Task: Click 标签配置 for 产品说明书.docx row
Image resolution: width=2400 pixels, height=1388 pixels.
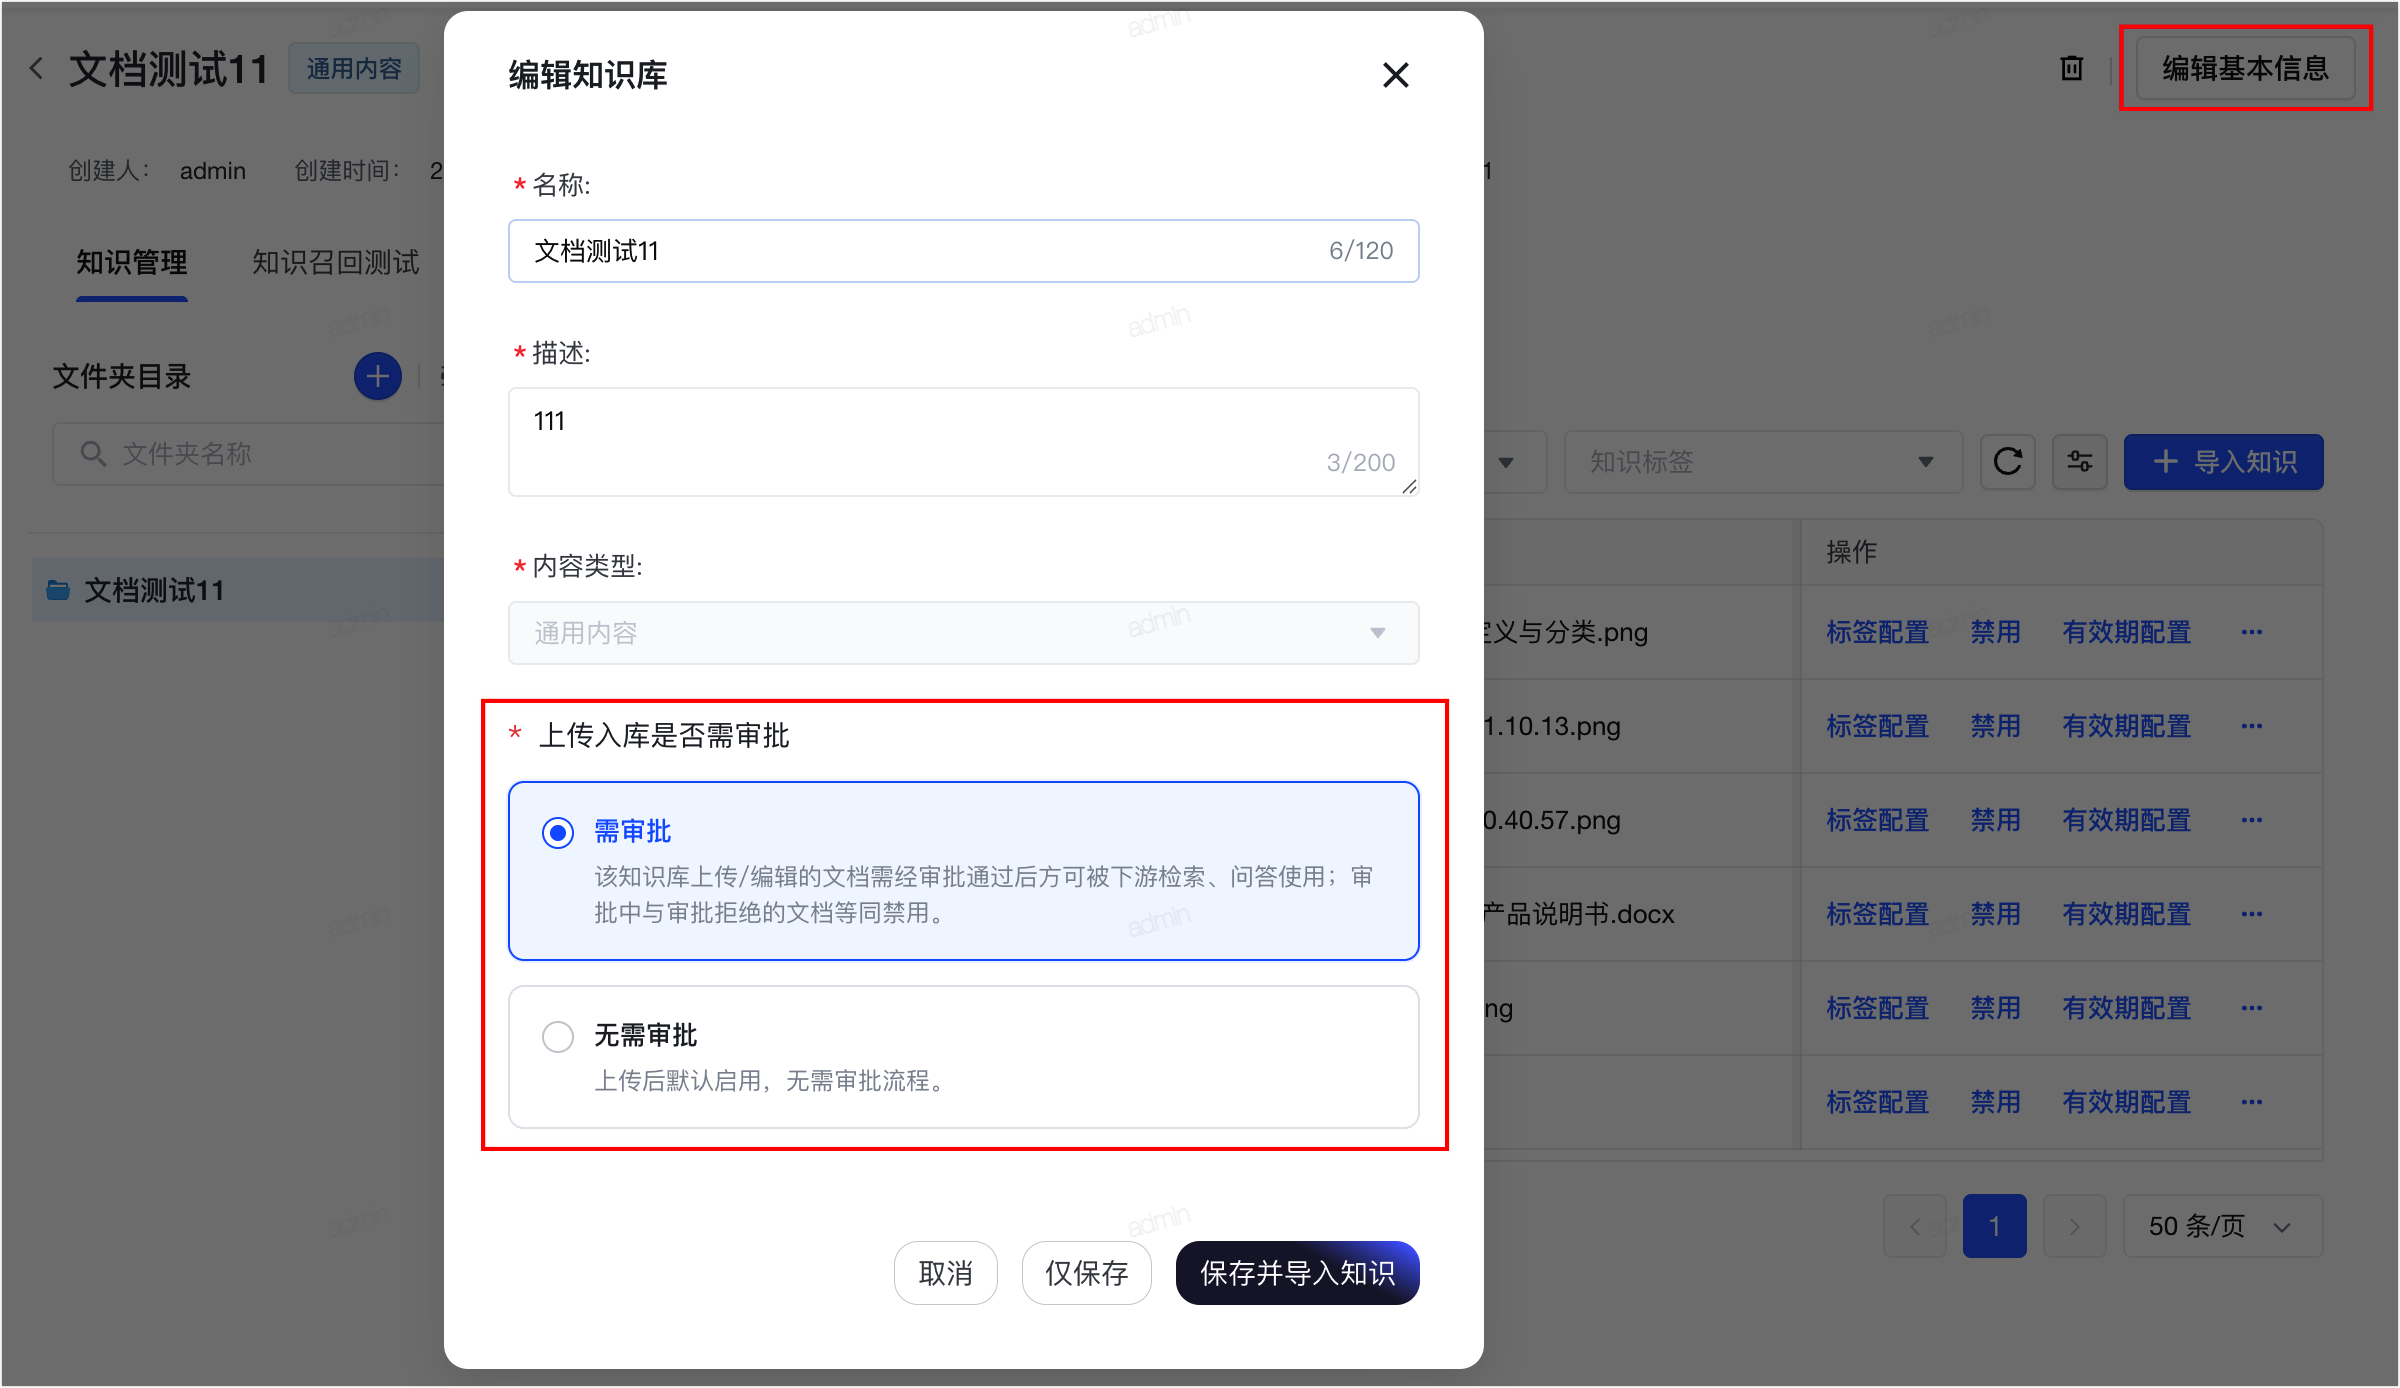Action: [x=1877, y=914]
